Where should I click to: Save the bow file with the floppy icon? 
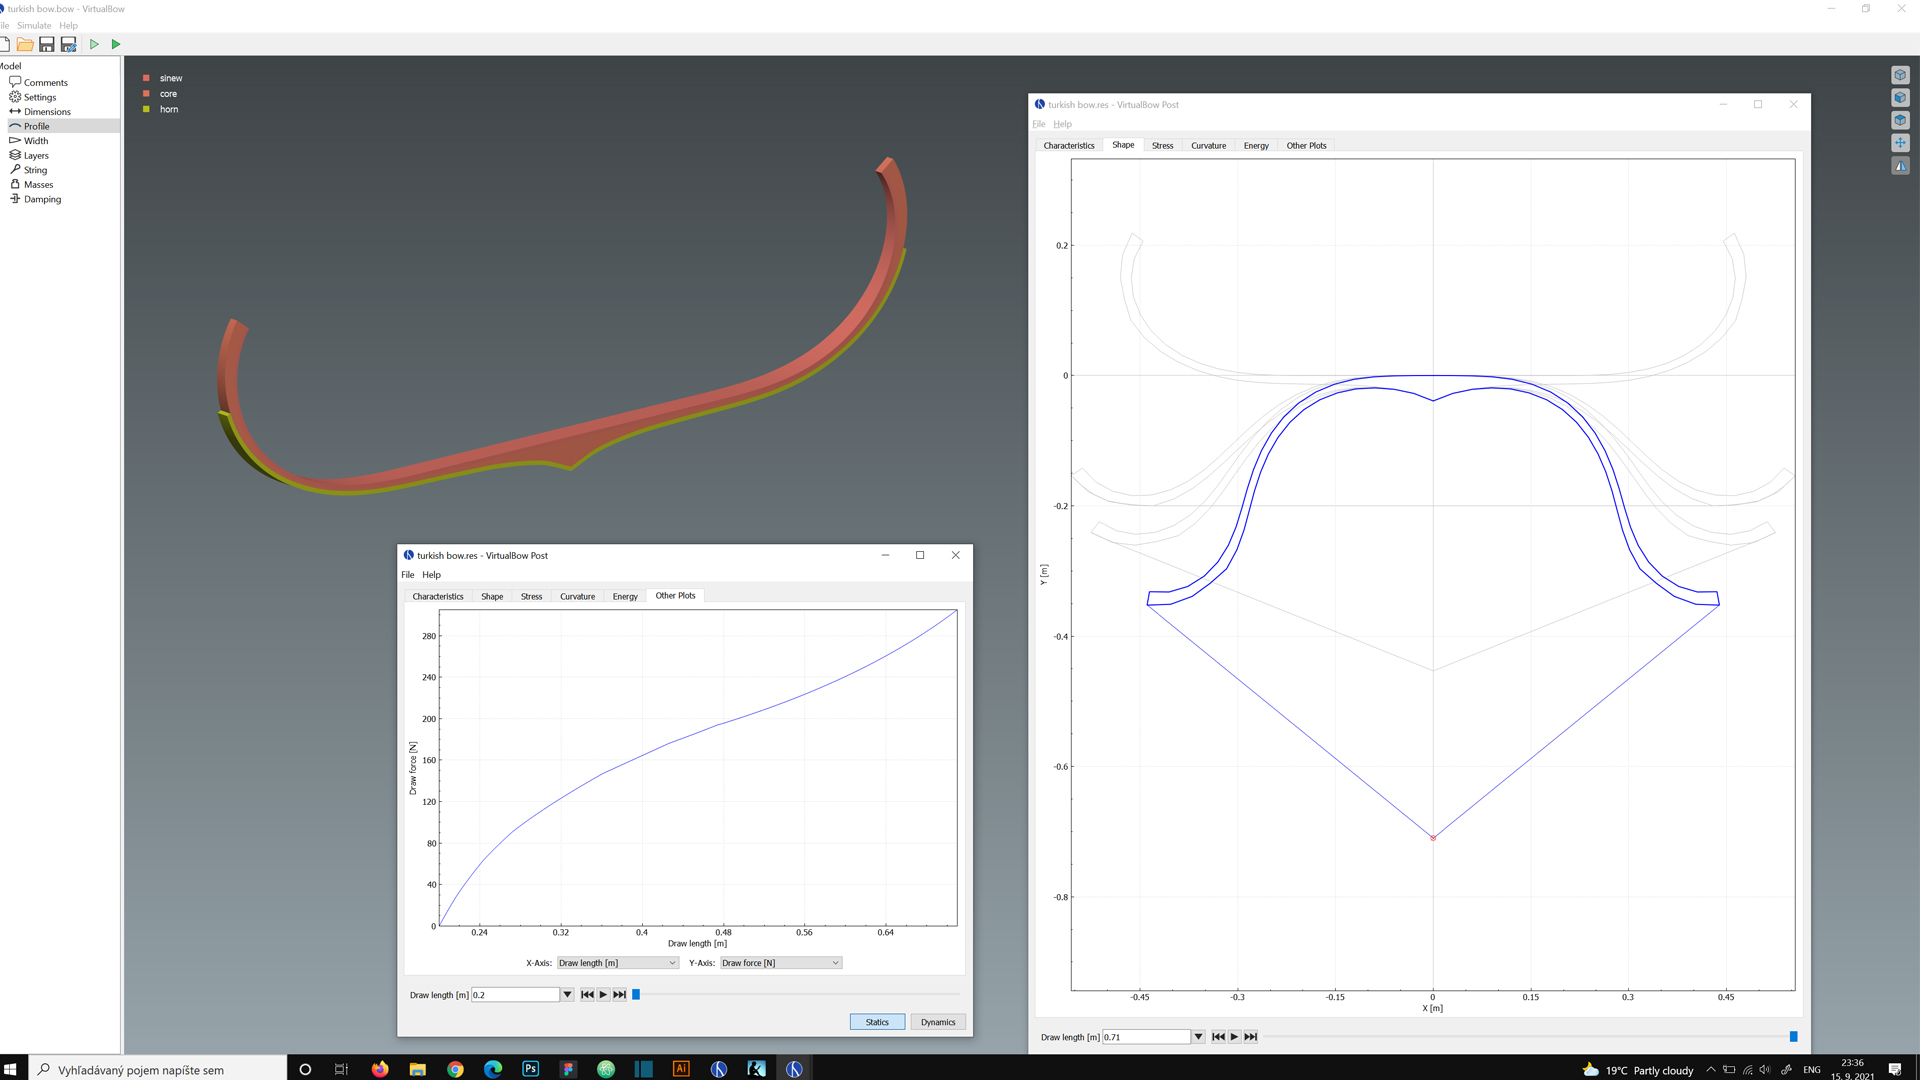point(47,44)
